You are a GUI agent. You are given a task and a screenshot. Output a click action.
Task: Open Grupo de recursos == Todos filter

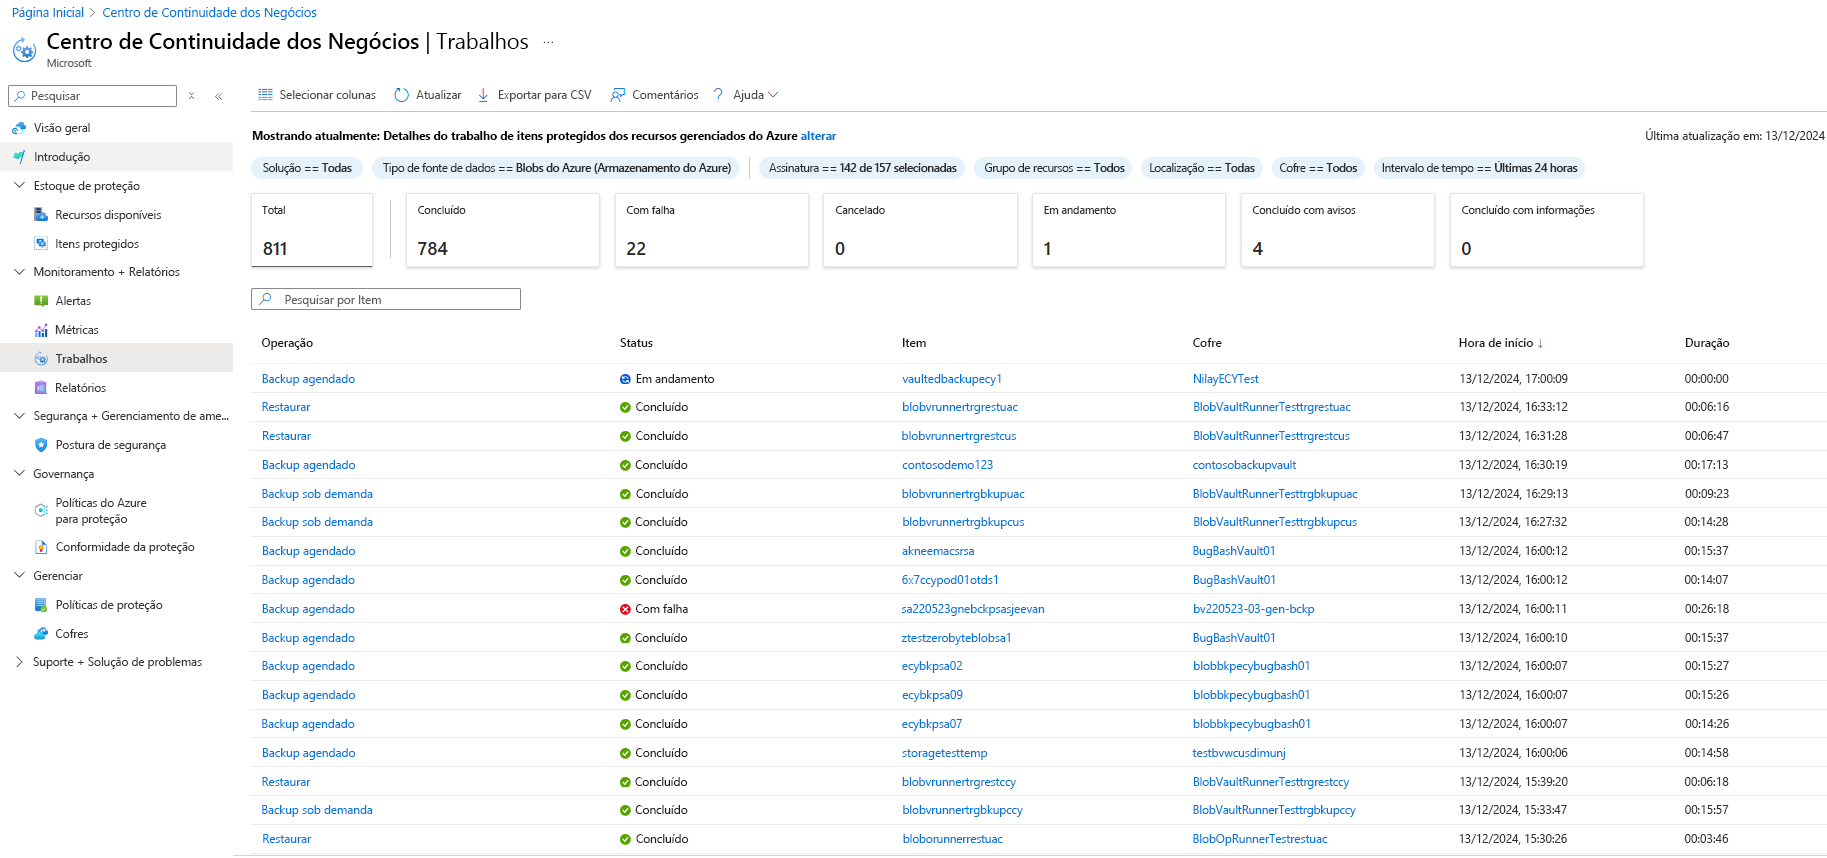pos(1054,168)
